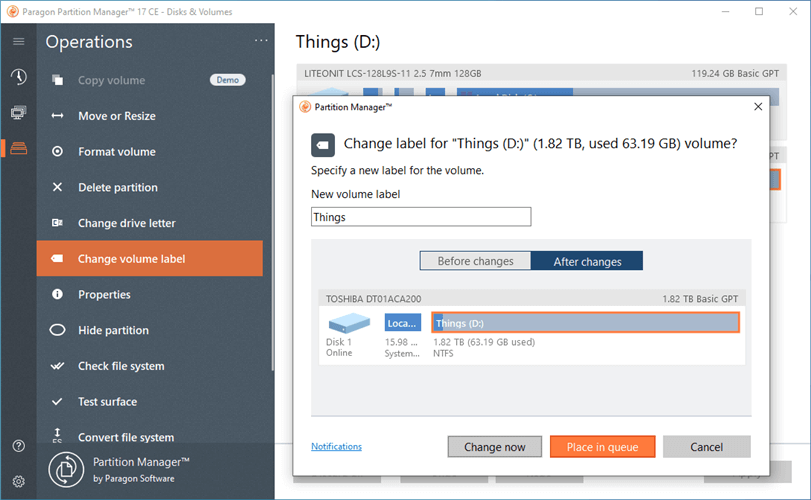This screenshot has width=811, height=500.
Task: Click the Properties info icon
Action: click(57, 294)
